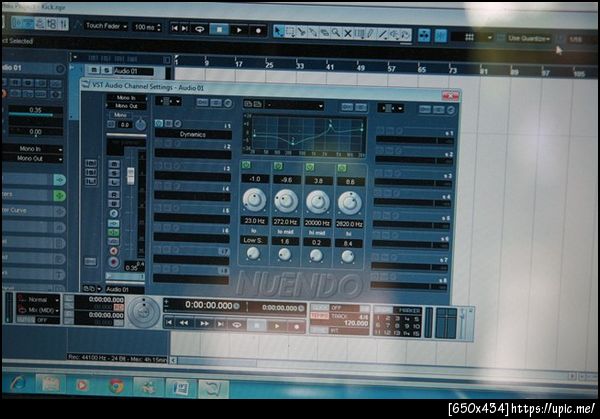Open Mono Out routing in Channel Settings
This screenshot has height=419, width=600.
[x=126, y=106]
